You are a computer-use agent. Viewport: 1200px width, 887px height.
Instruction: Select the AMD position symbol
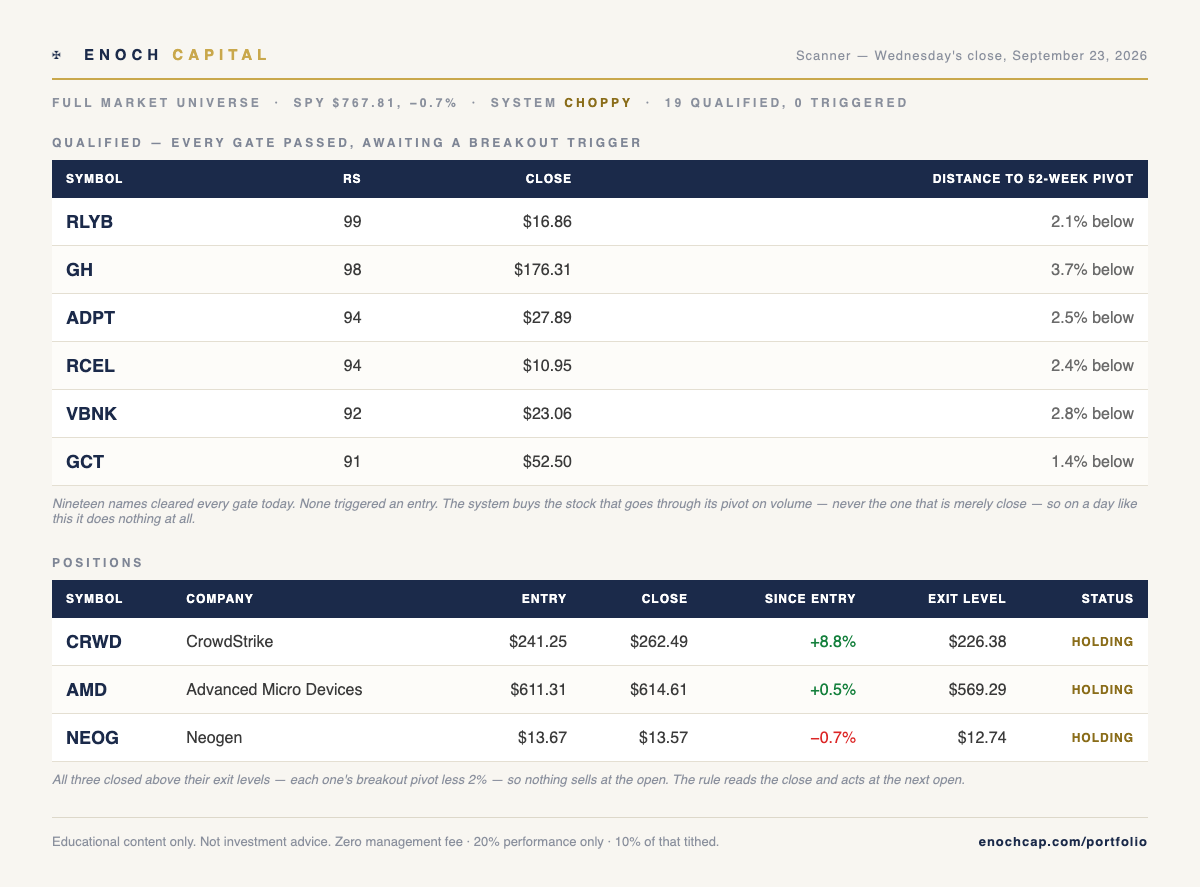pyautogui.click(x=86, y=690)
